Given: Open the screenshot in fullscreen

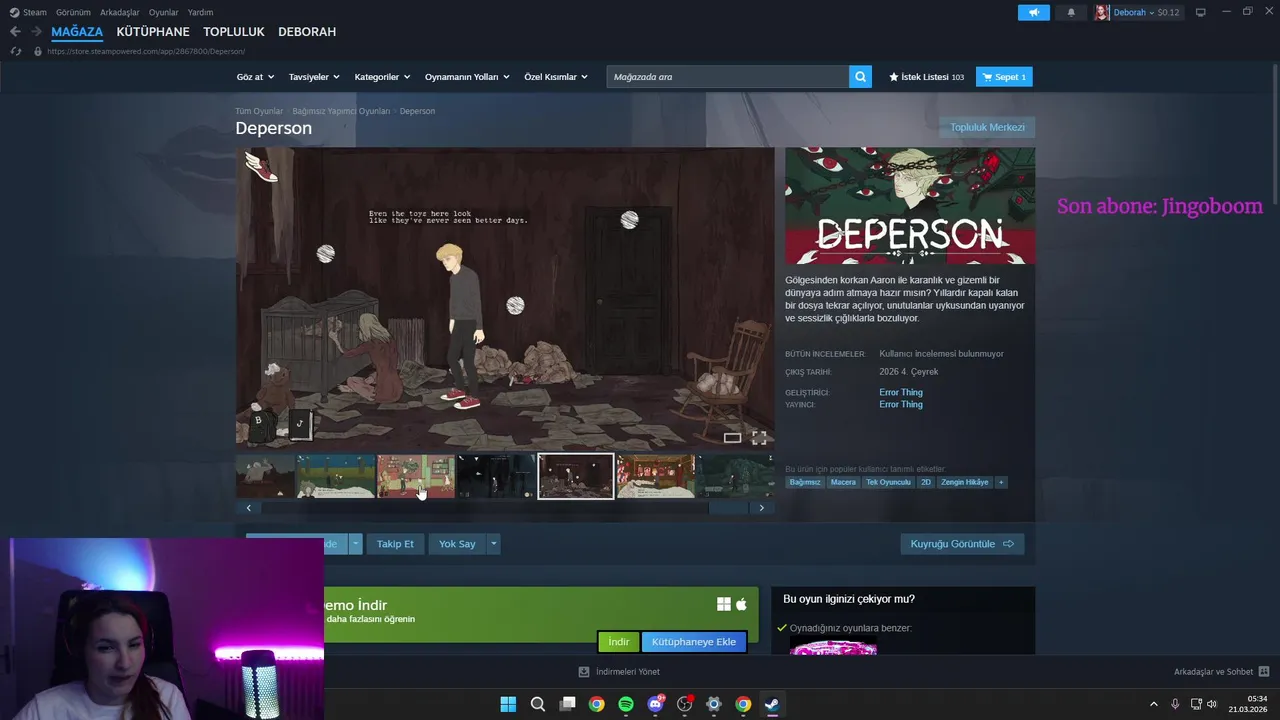Looking at the screenshot, I should click(x=759, y=437).
